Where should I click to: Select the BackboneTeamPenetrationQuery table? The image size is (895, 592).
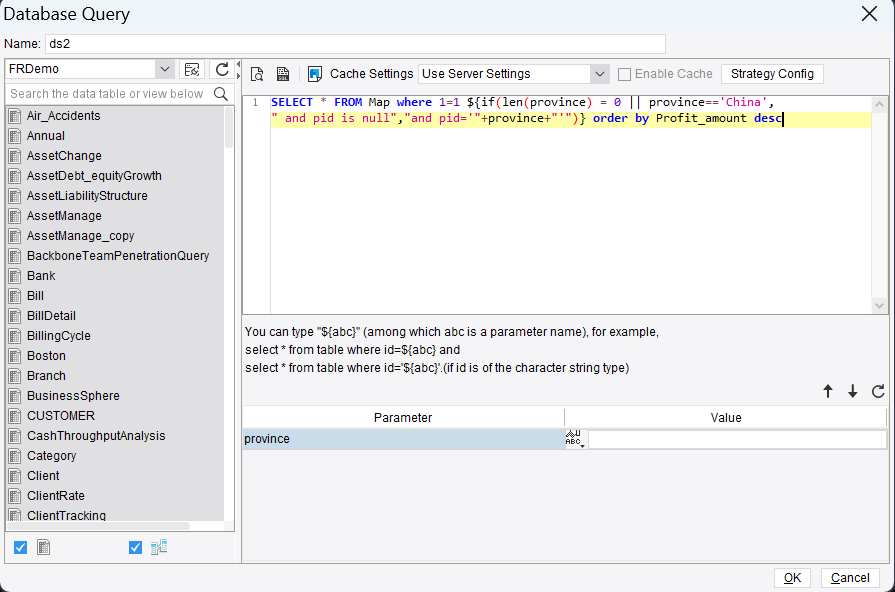point(118,256)
